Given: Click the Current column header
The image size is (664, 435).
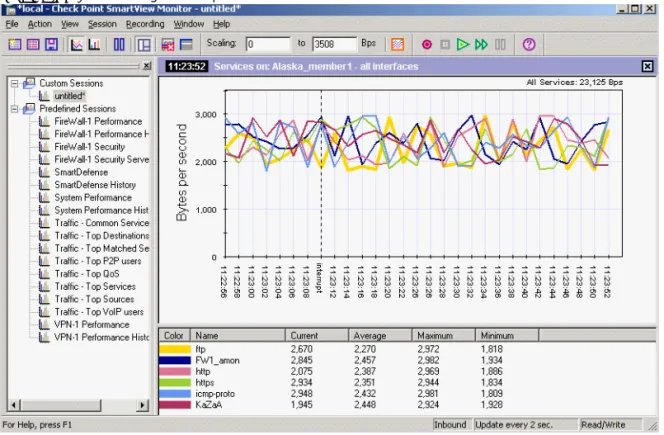Looking at the screenshot, I should [x=317, y=336].
